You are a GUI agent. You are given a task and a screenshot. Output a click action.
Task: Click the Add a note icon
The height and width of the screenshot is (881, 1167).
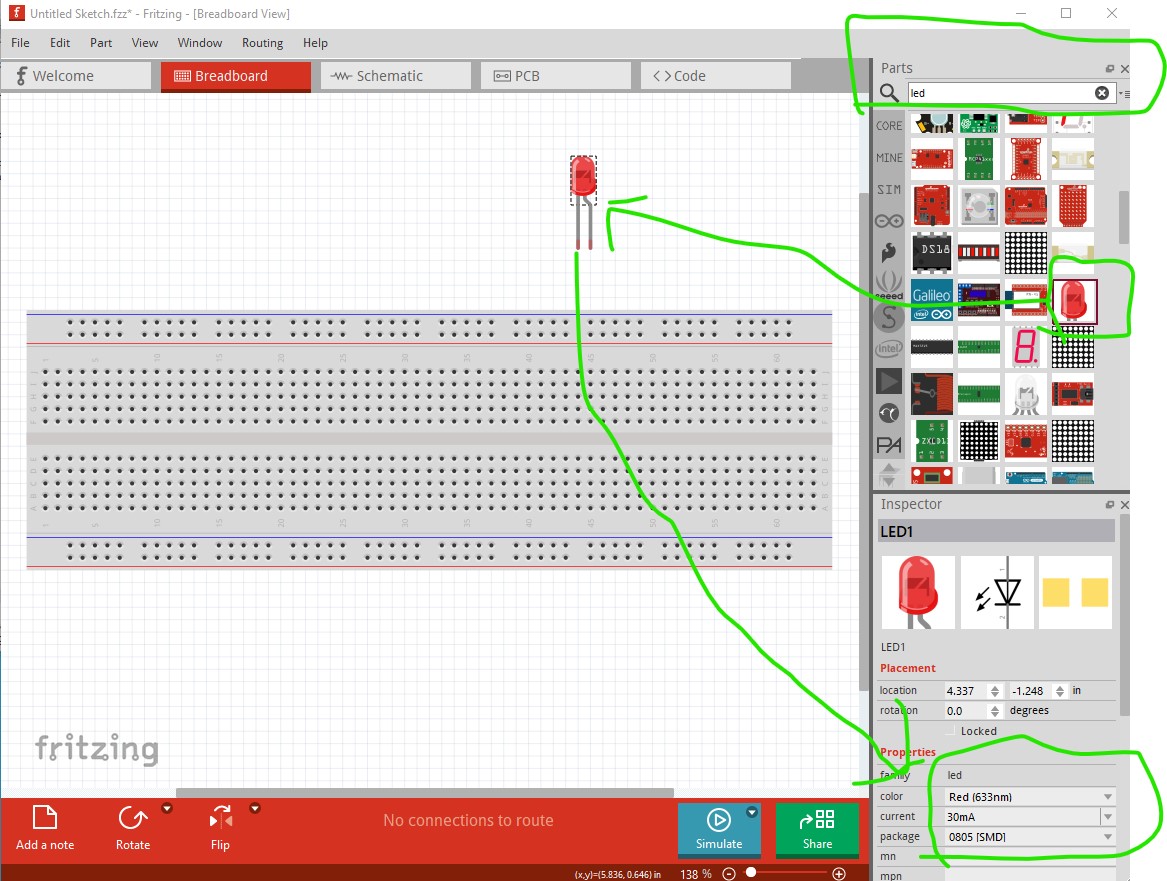[45, 818]
